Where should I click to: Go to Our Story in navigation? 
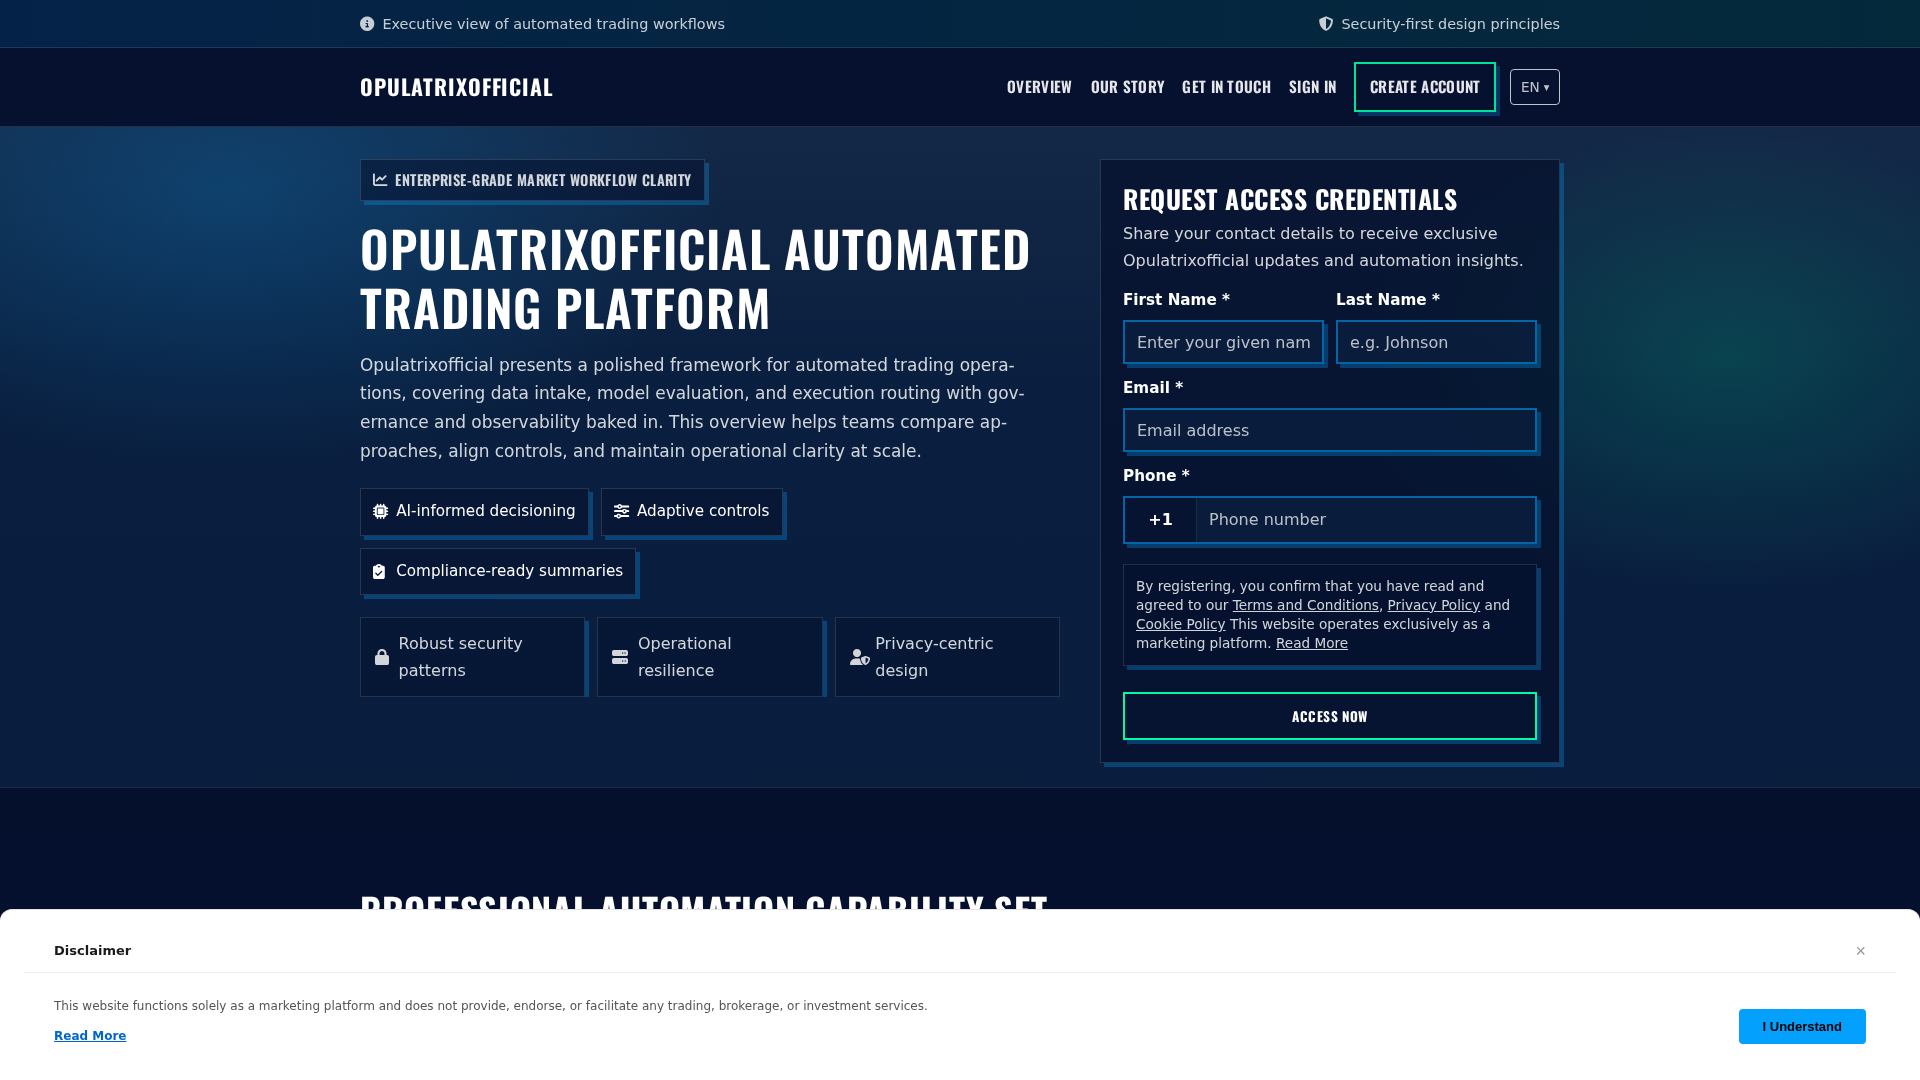(1128, 87)
